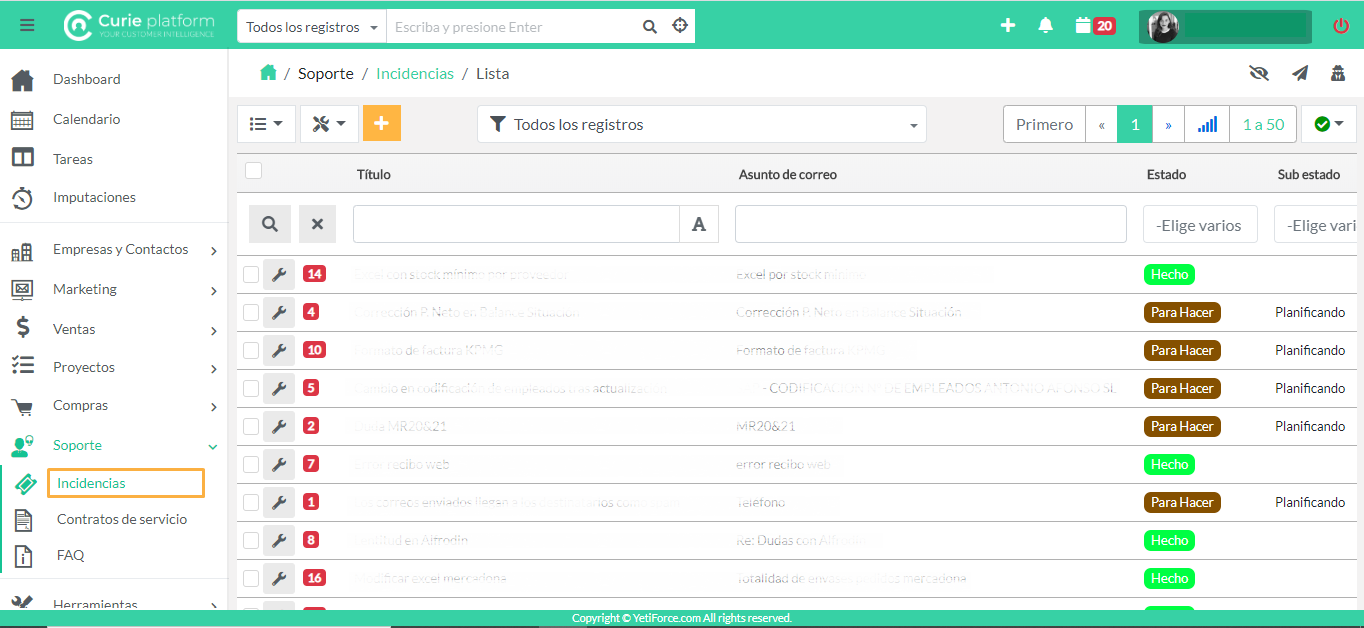Click the bell notifications icon
The width and height of the screenshot is (1364, 628).
(x=1045, y=26)
